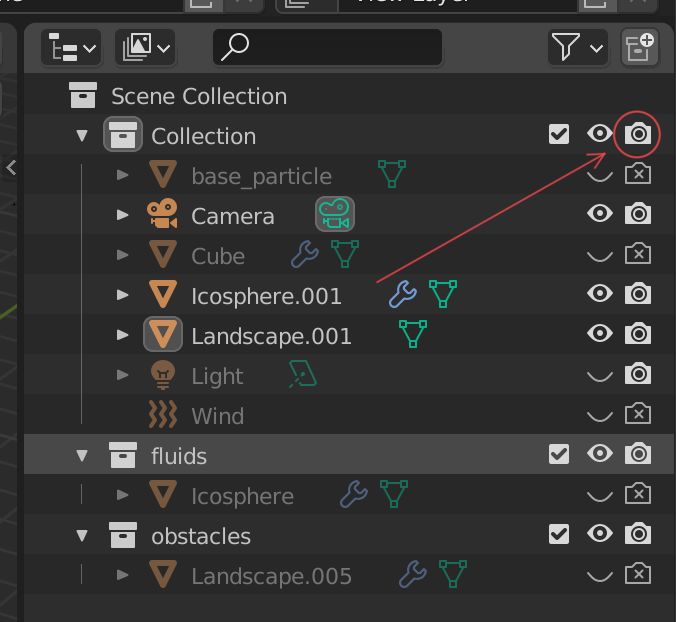676x622 pixels.
Task: Disable Icosphere.001 in renders
Action: tap(638, 294)
